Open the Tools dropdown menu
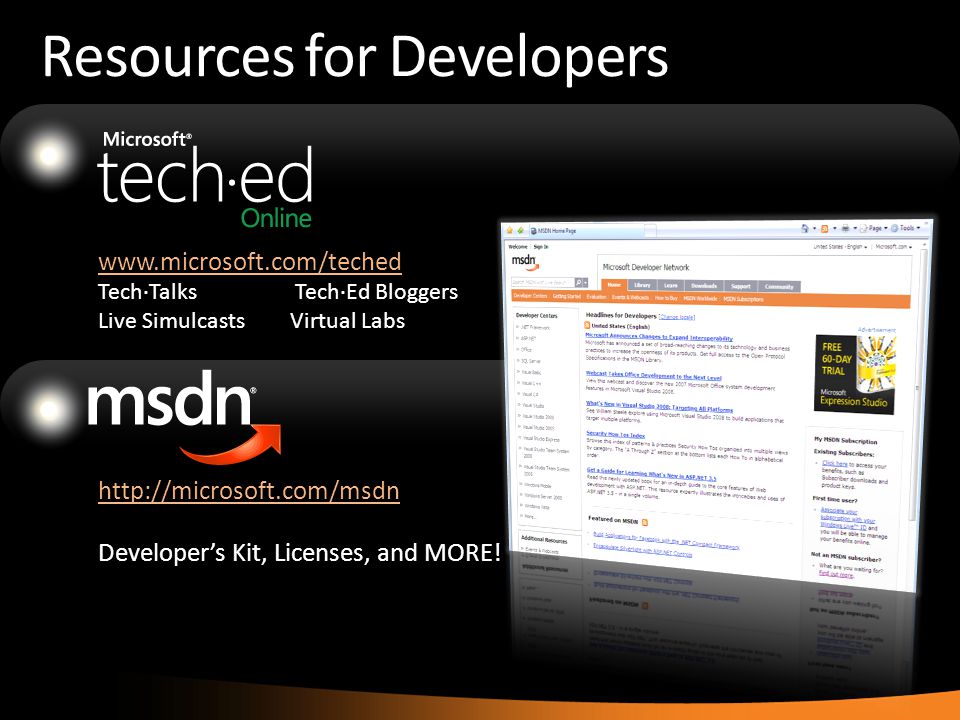Screen dimensions: 960x720 pos(906,228)
